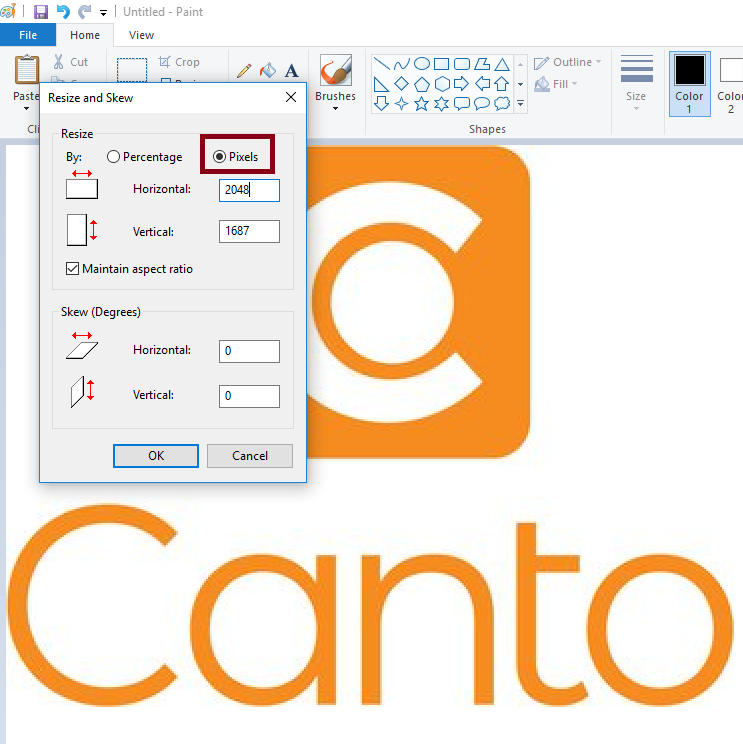The image size is (743, 744).
Task: Choose the Pentagon shape
Action: coord(422,84)
